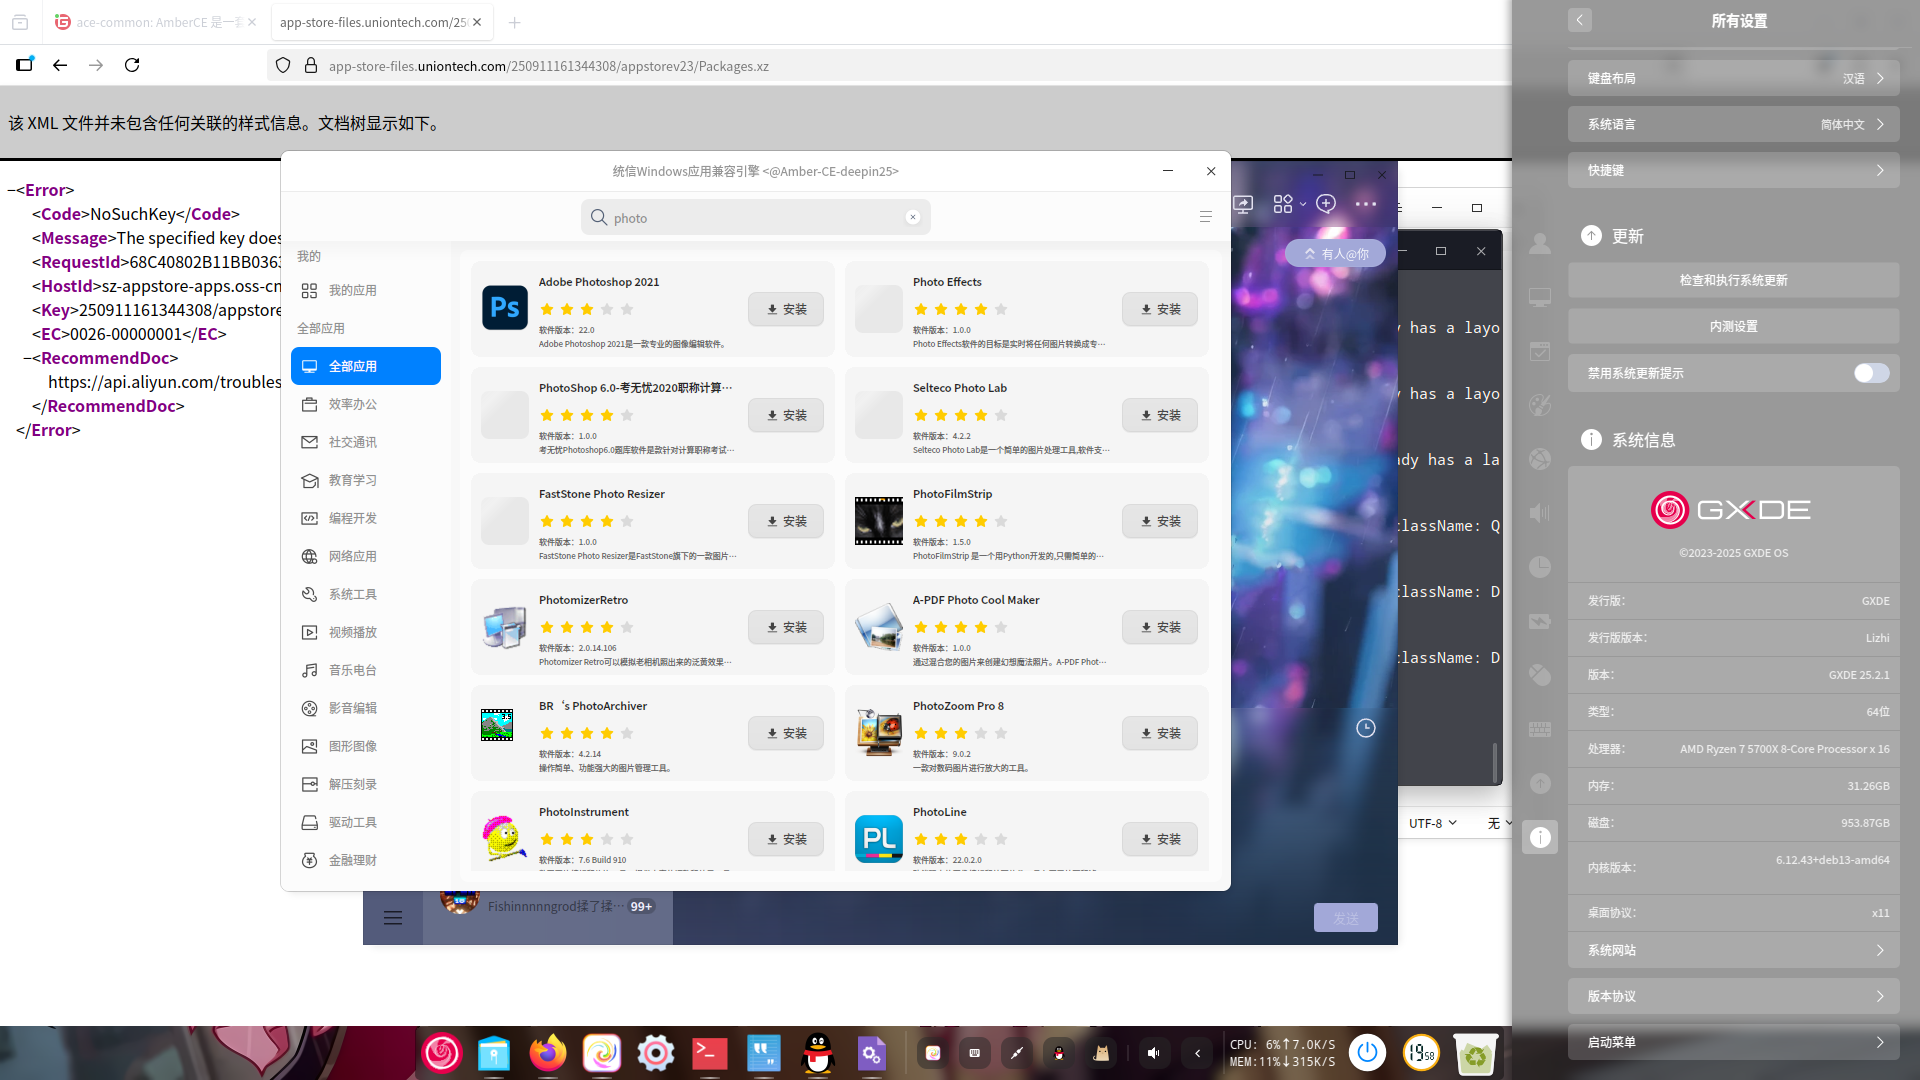Click the new chat plus bubble icon
Image resolution: width=1920 pixels, height=1080 pixels.
[x=1326, y=204]
